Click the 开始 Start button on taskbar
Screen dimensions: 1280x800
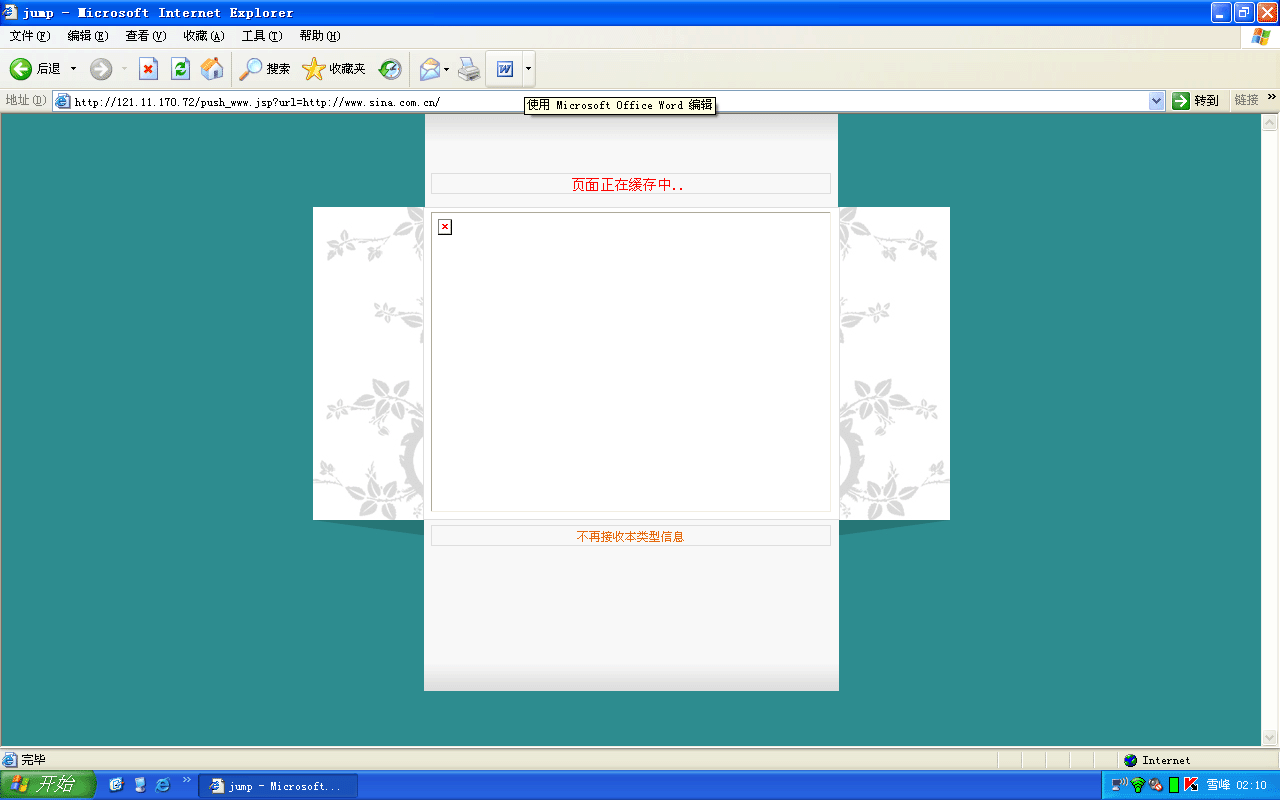(47, 785)
